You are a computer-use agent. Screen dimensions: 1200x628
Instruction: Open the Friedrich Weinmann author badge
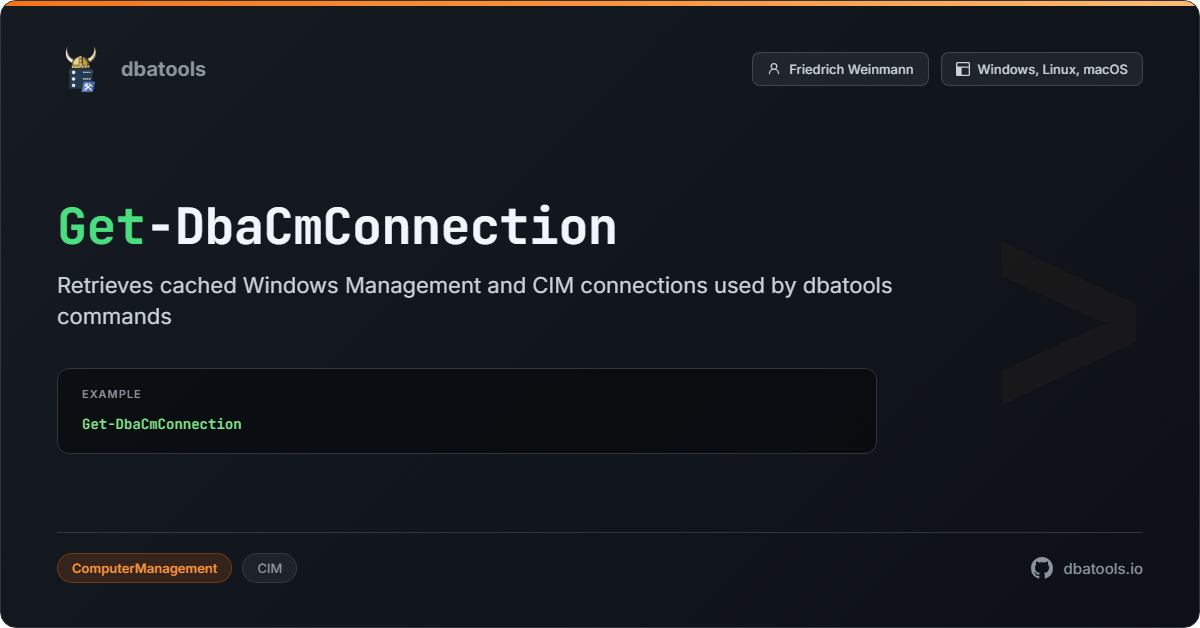click(x=840, y=69)
